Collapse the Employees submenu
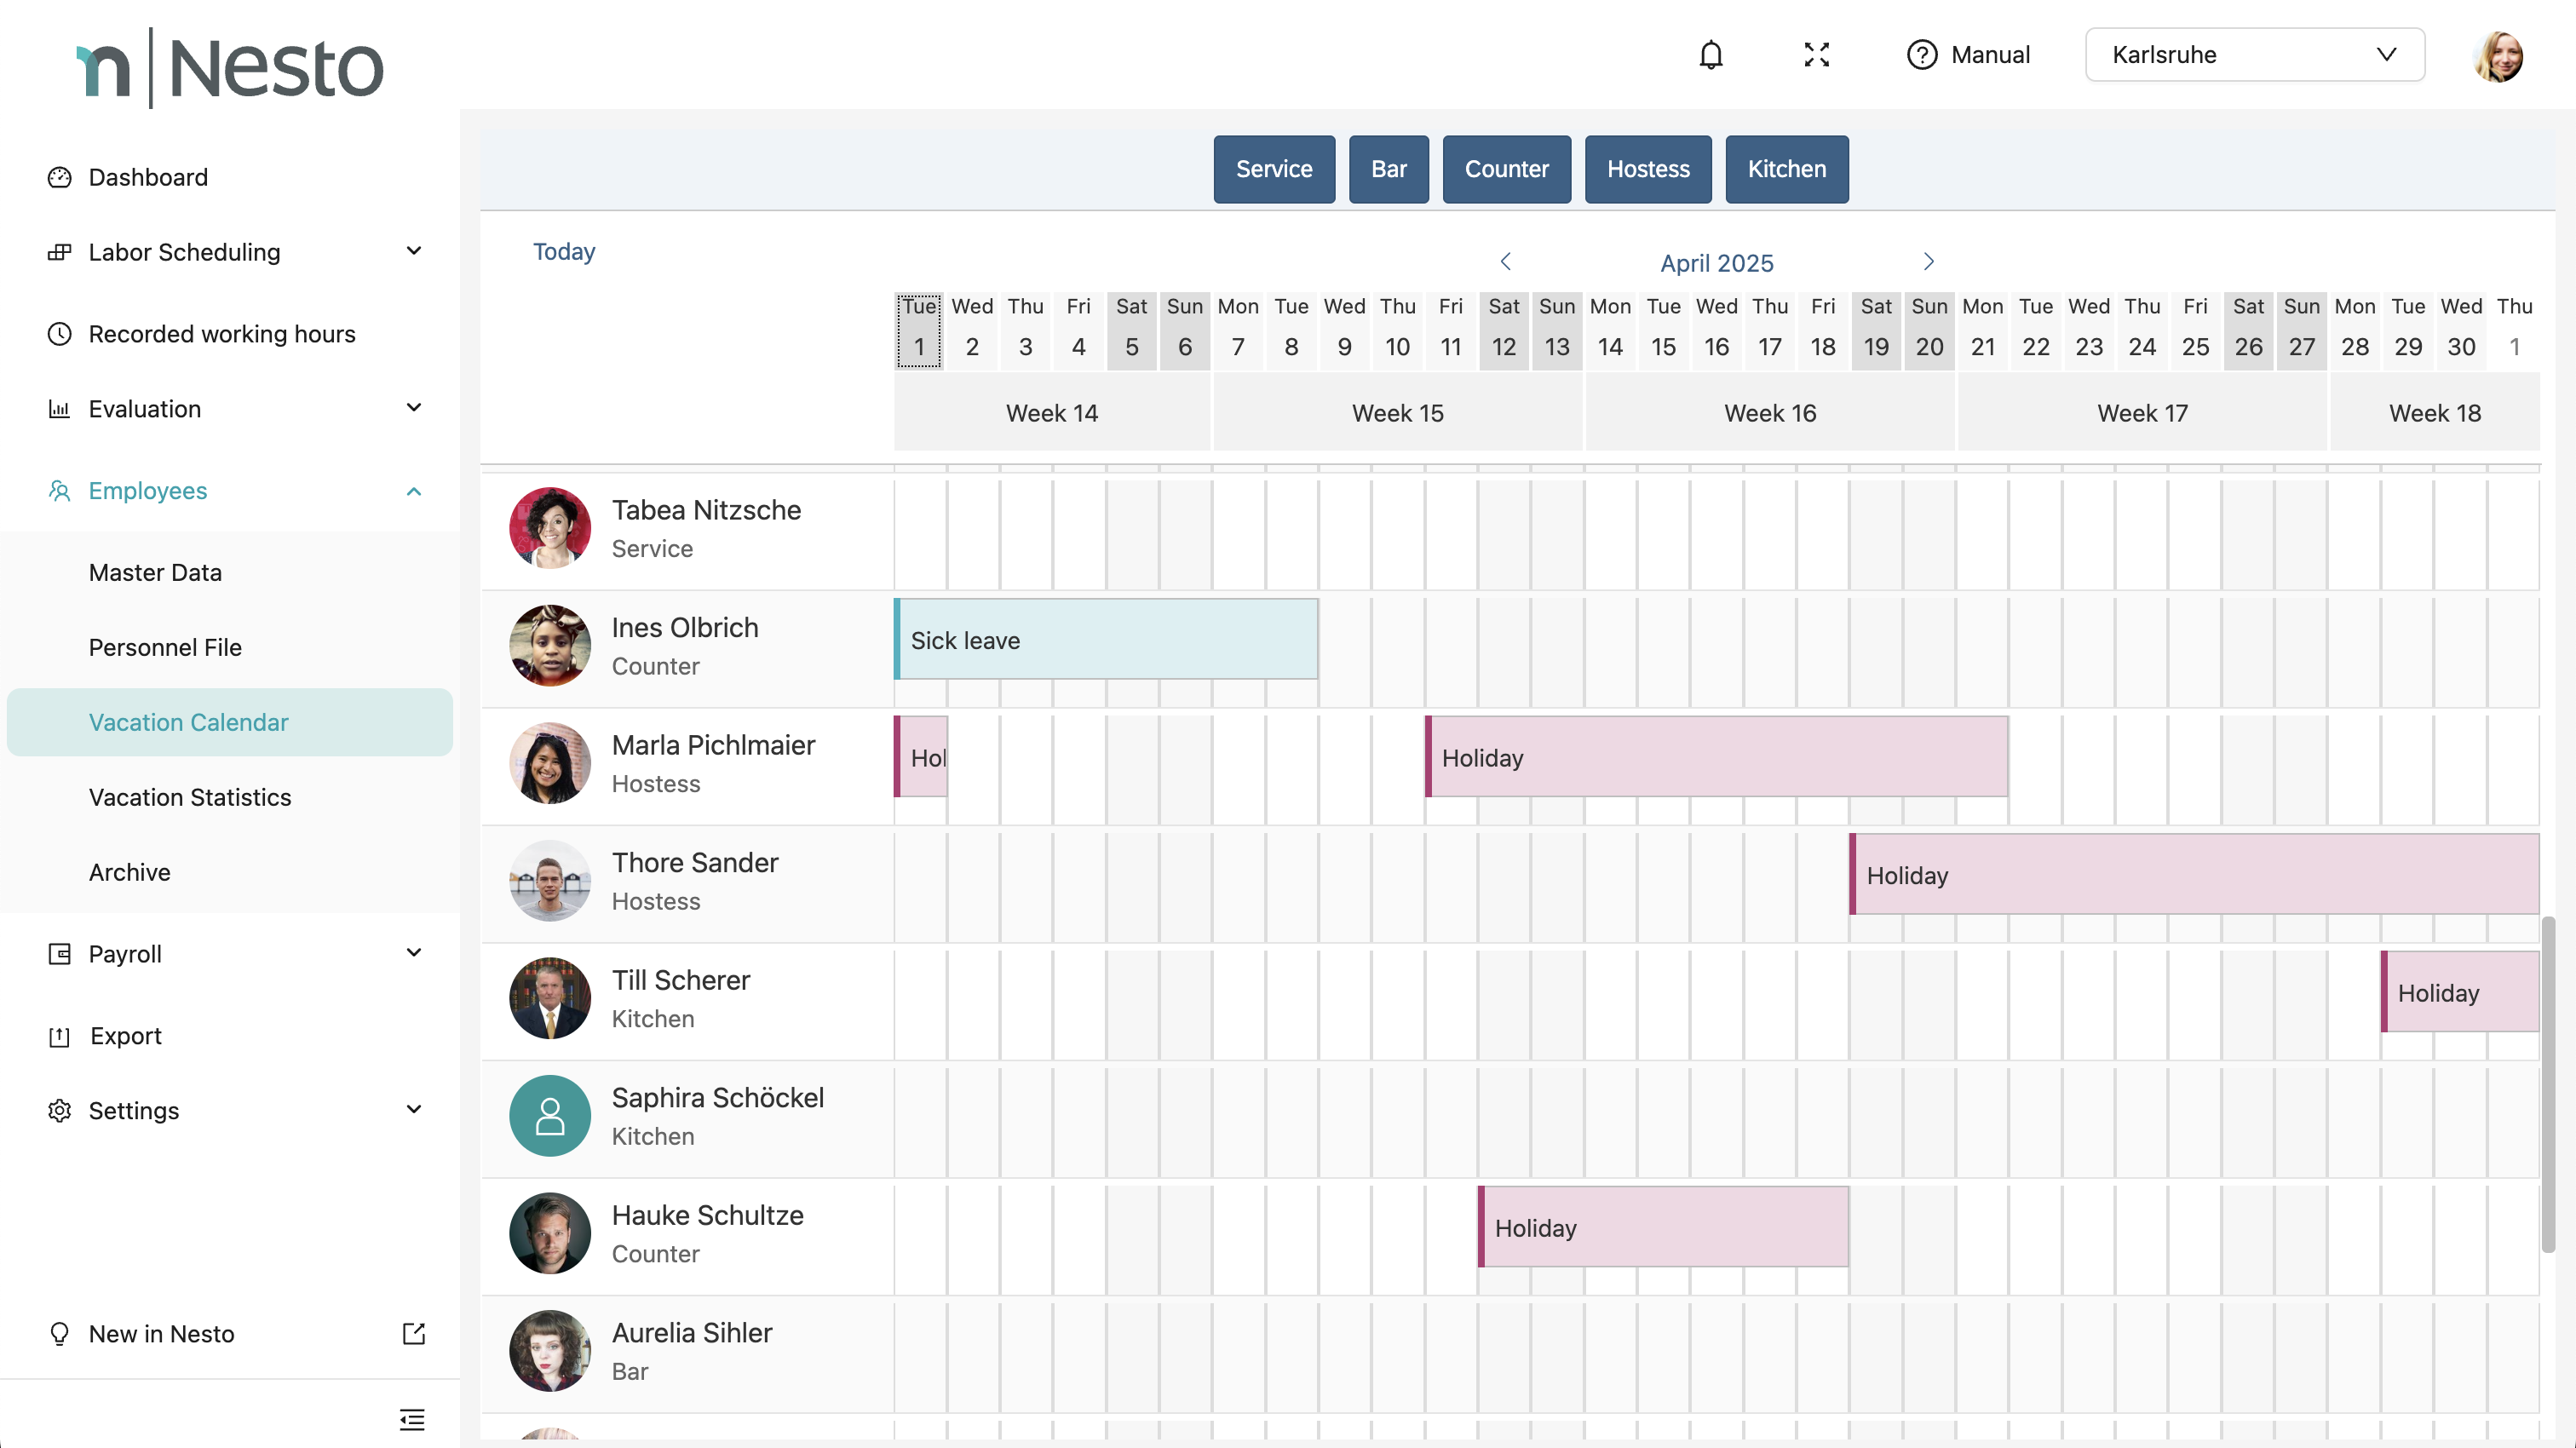Screen dimensions: 2576x1448 tap(413, 491)
